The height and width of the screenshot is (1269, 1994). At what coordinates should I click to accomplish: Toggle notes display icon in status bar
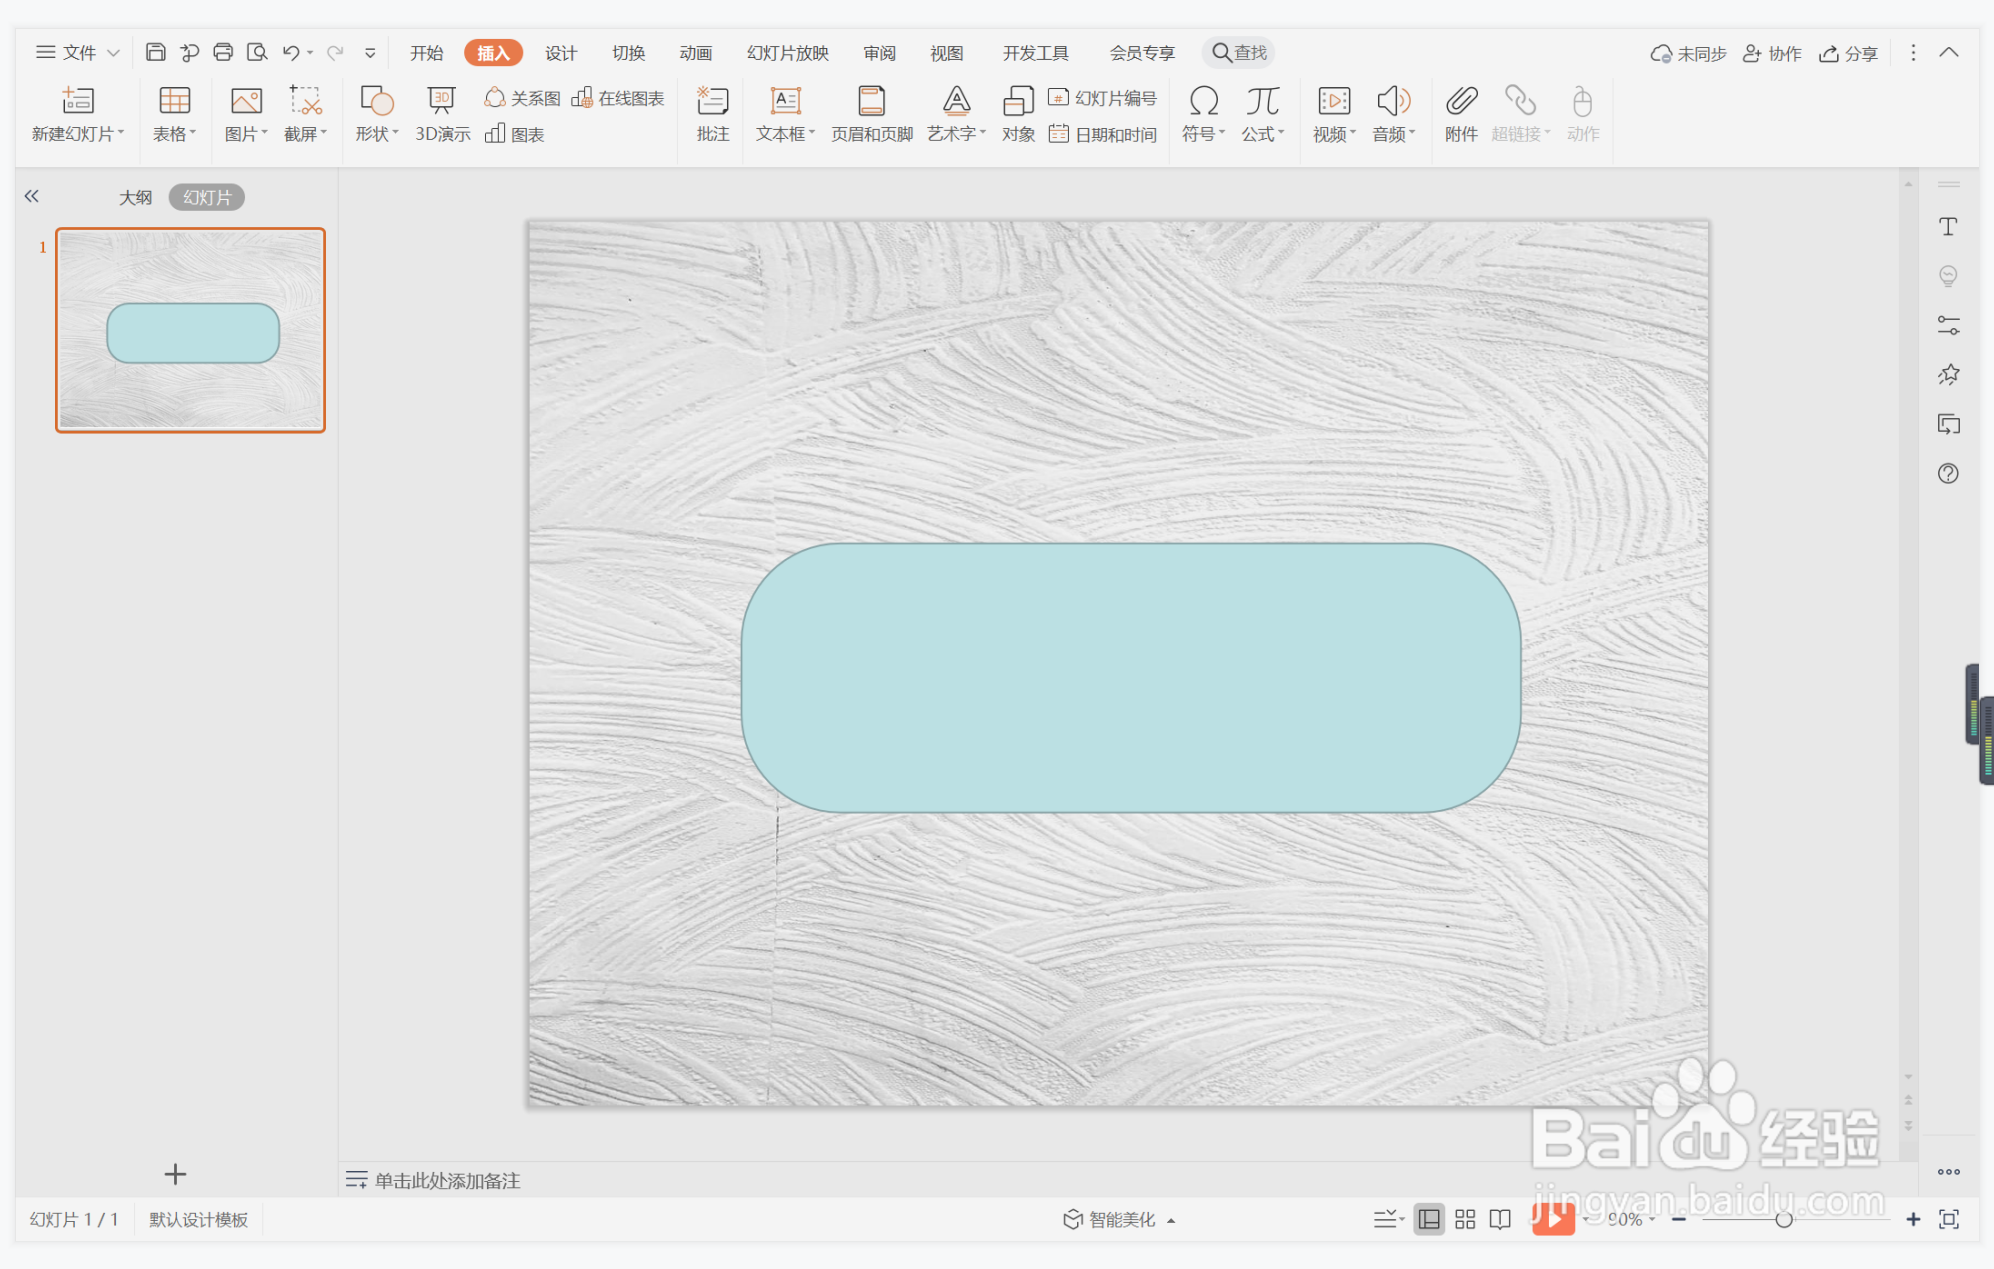[x=1387, y=1219]
